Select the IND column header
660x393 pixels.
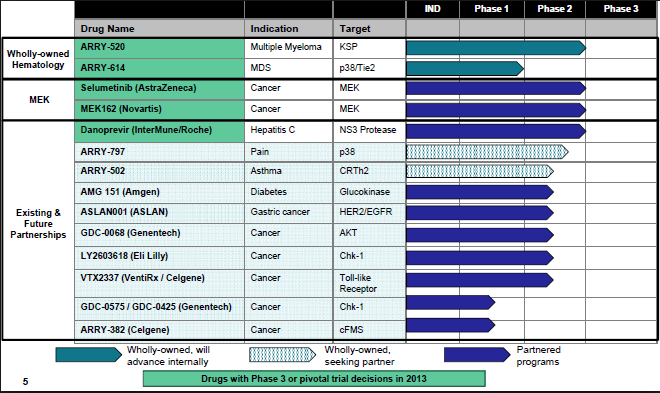click(x=433, y=9)
